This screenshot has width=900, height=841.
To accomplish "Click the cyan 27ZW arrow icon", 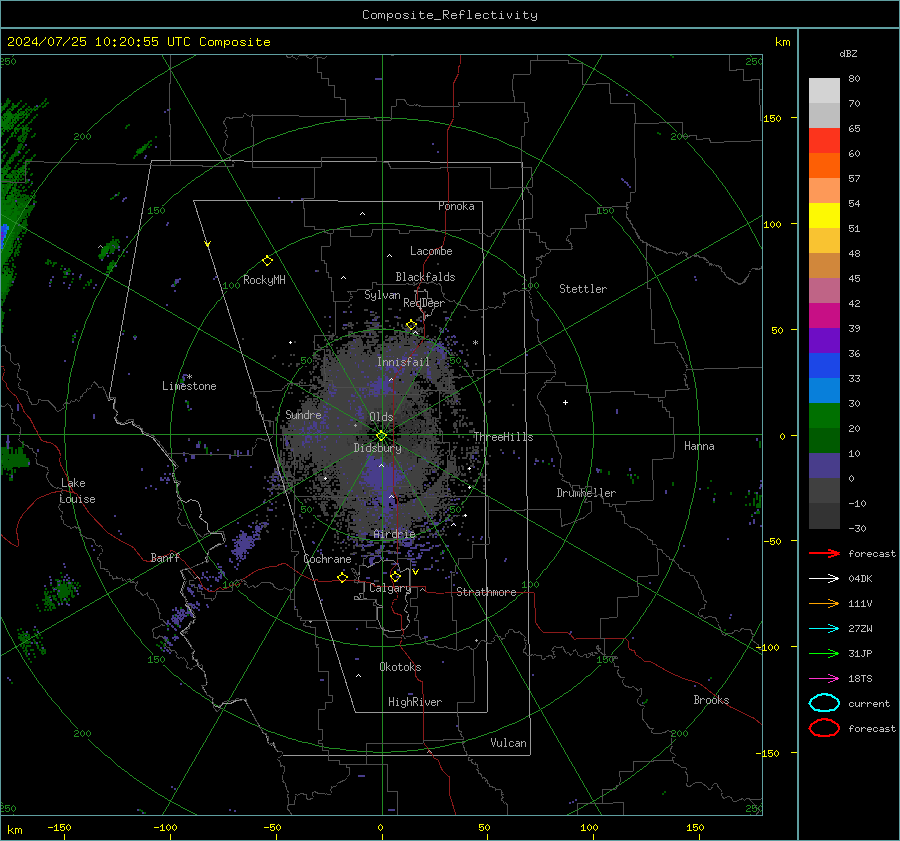I will coord(824,629).
